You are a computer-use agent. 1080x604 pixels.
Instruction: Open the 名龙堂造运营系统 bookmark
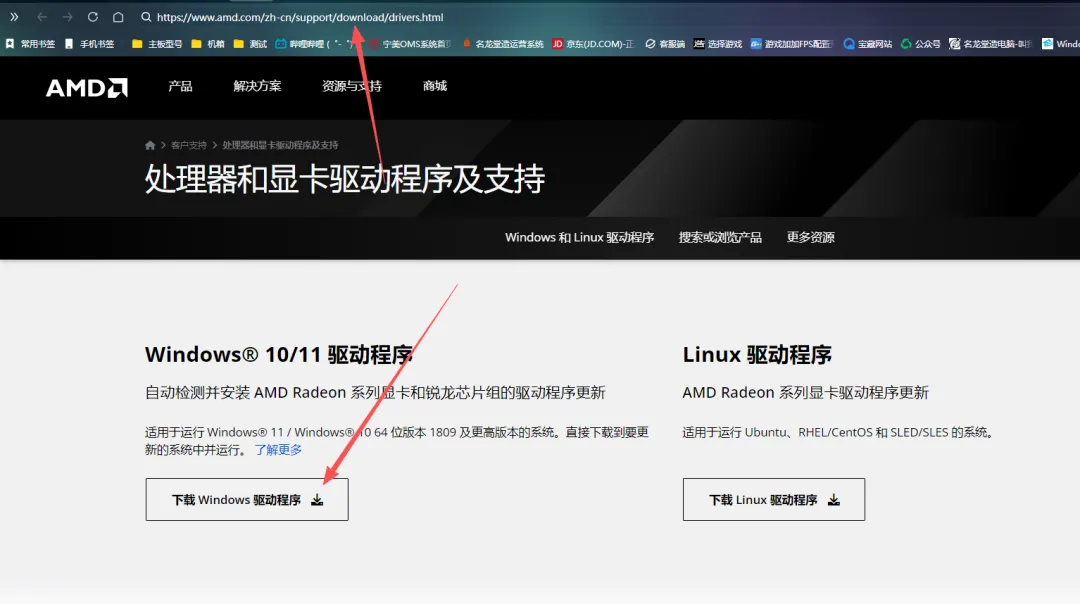coord(503,44)
